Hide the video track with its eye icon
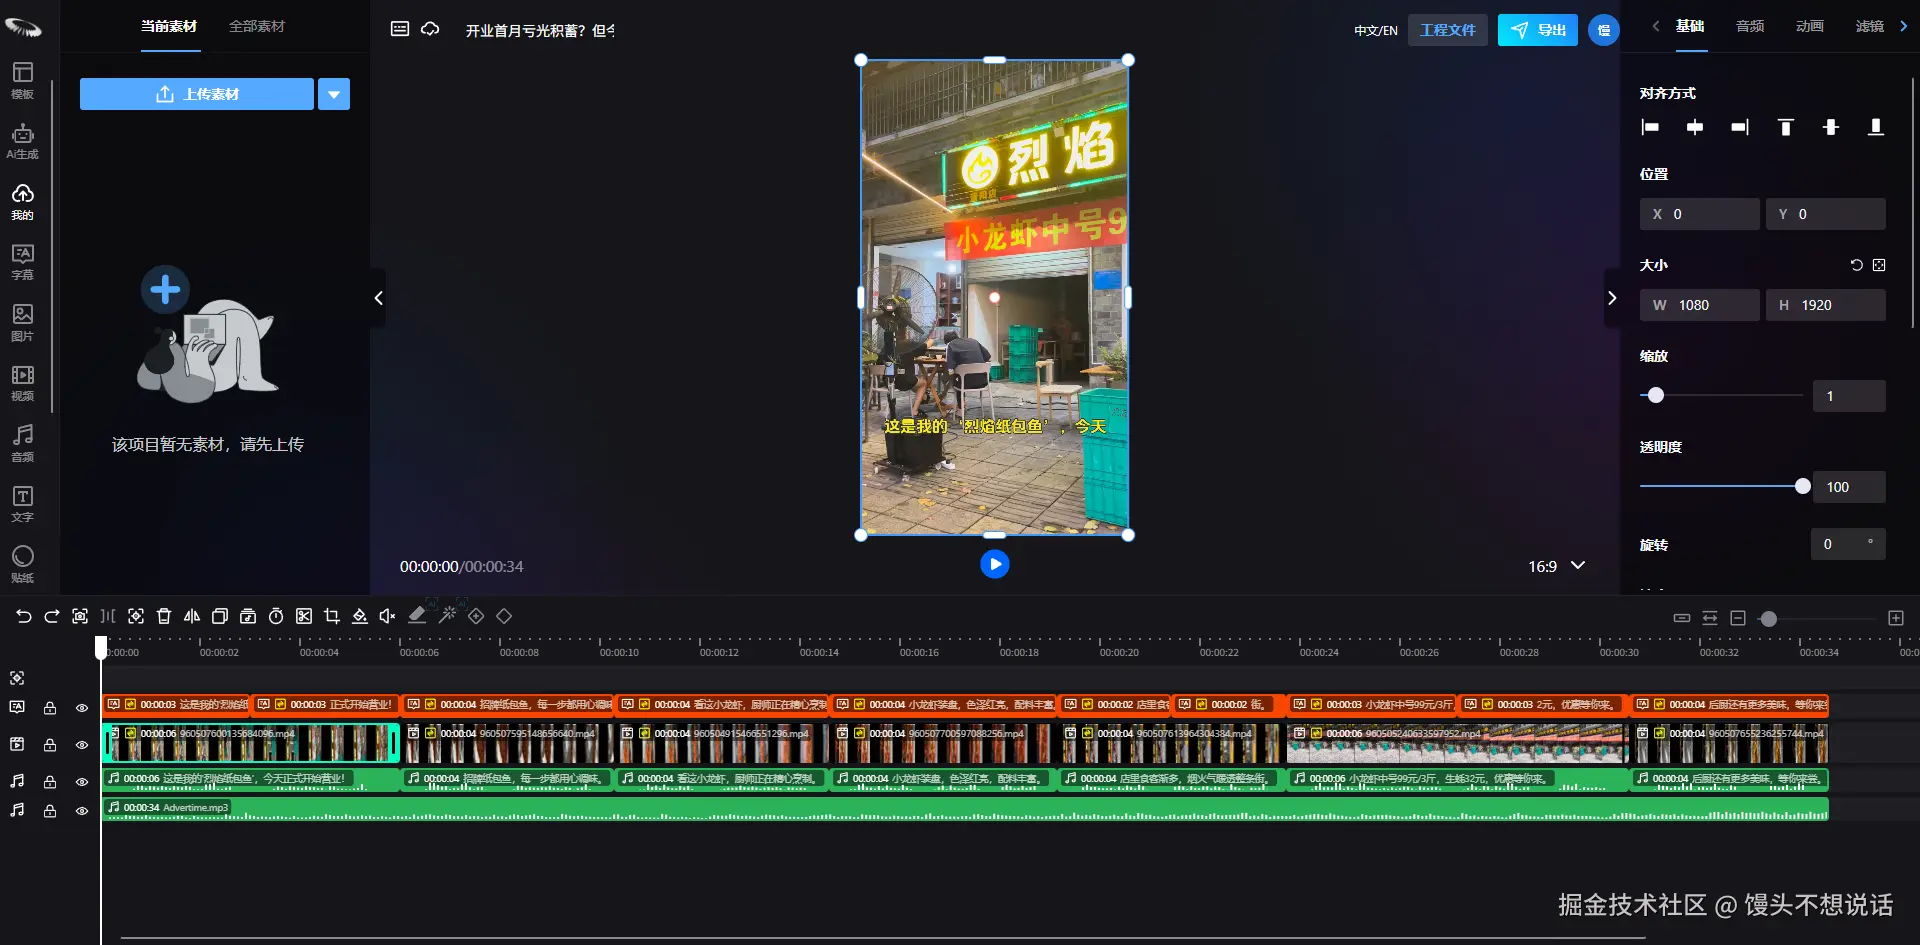The height and width of the screenshot is (945, 1920). tap(82, 745)
